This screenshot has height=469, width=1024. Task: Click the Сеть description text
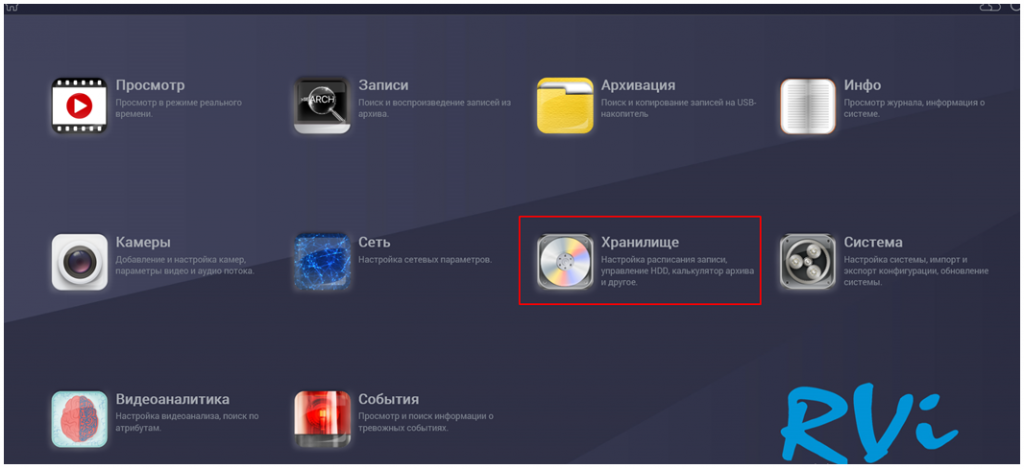tap(425, 260)
